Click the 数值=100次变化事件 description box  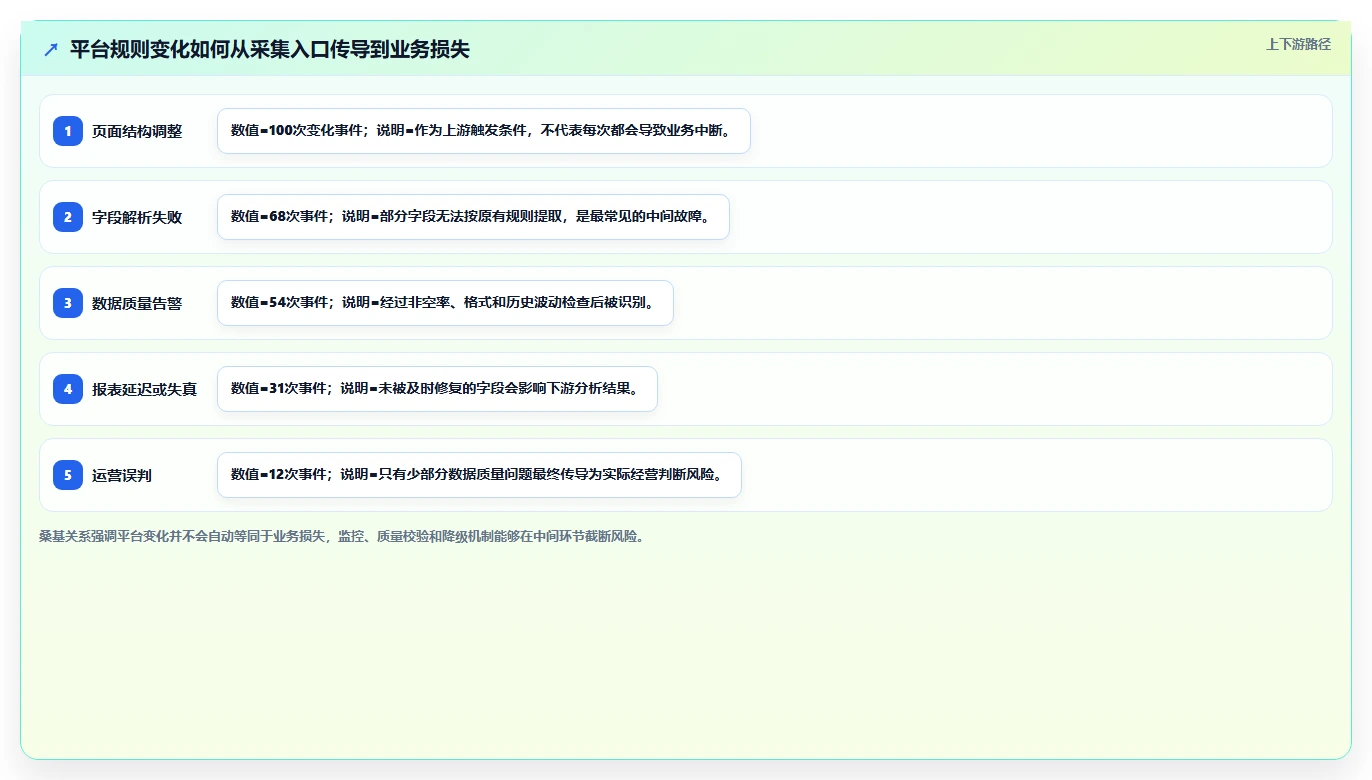(484, 131)
